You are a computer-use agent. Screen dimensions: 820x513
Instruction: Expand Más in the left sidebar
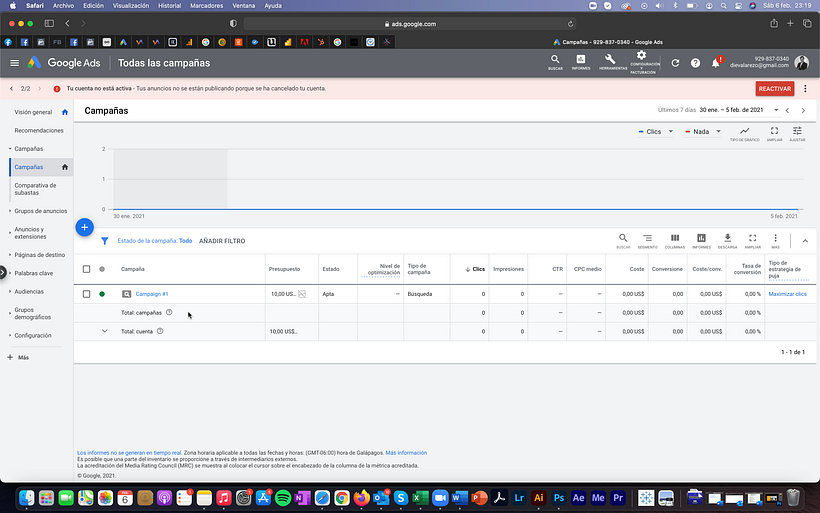pyautogui.click(x=18, y=357)
